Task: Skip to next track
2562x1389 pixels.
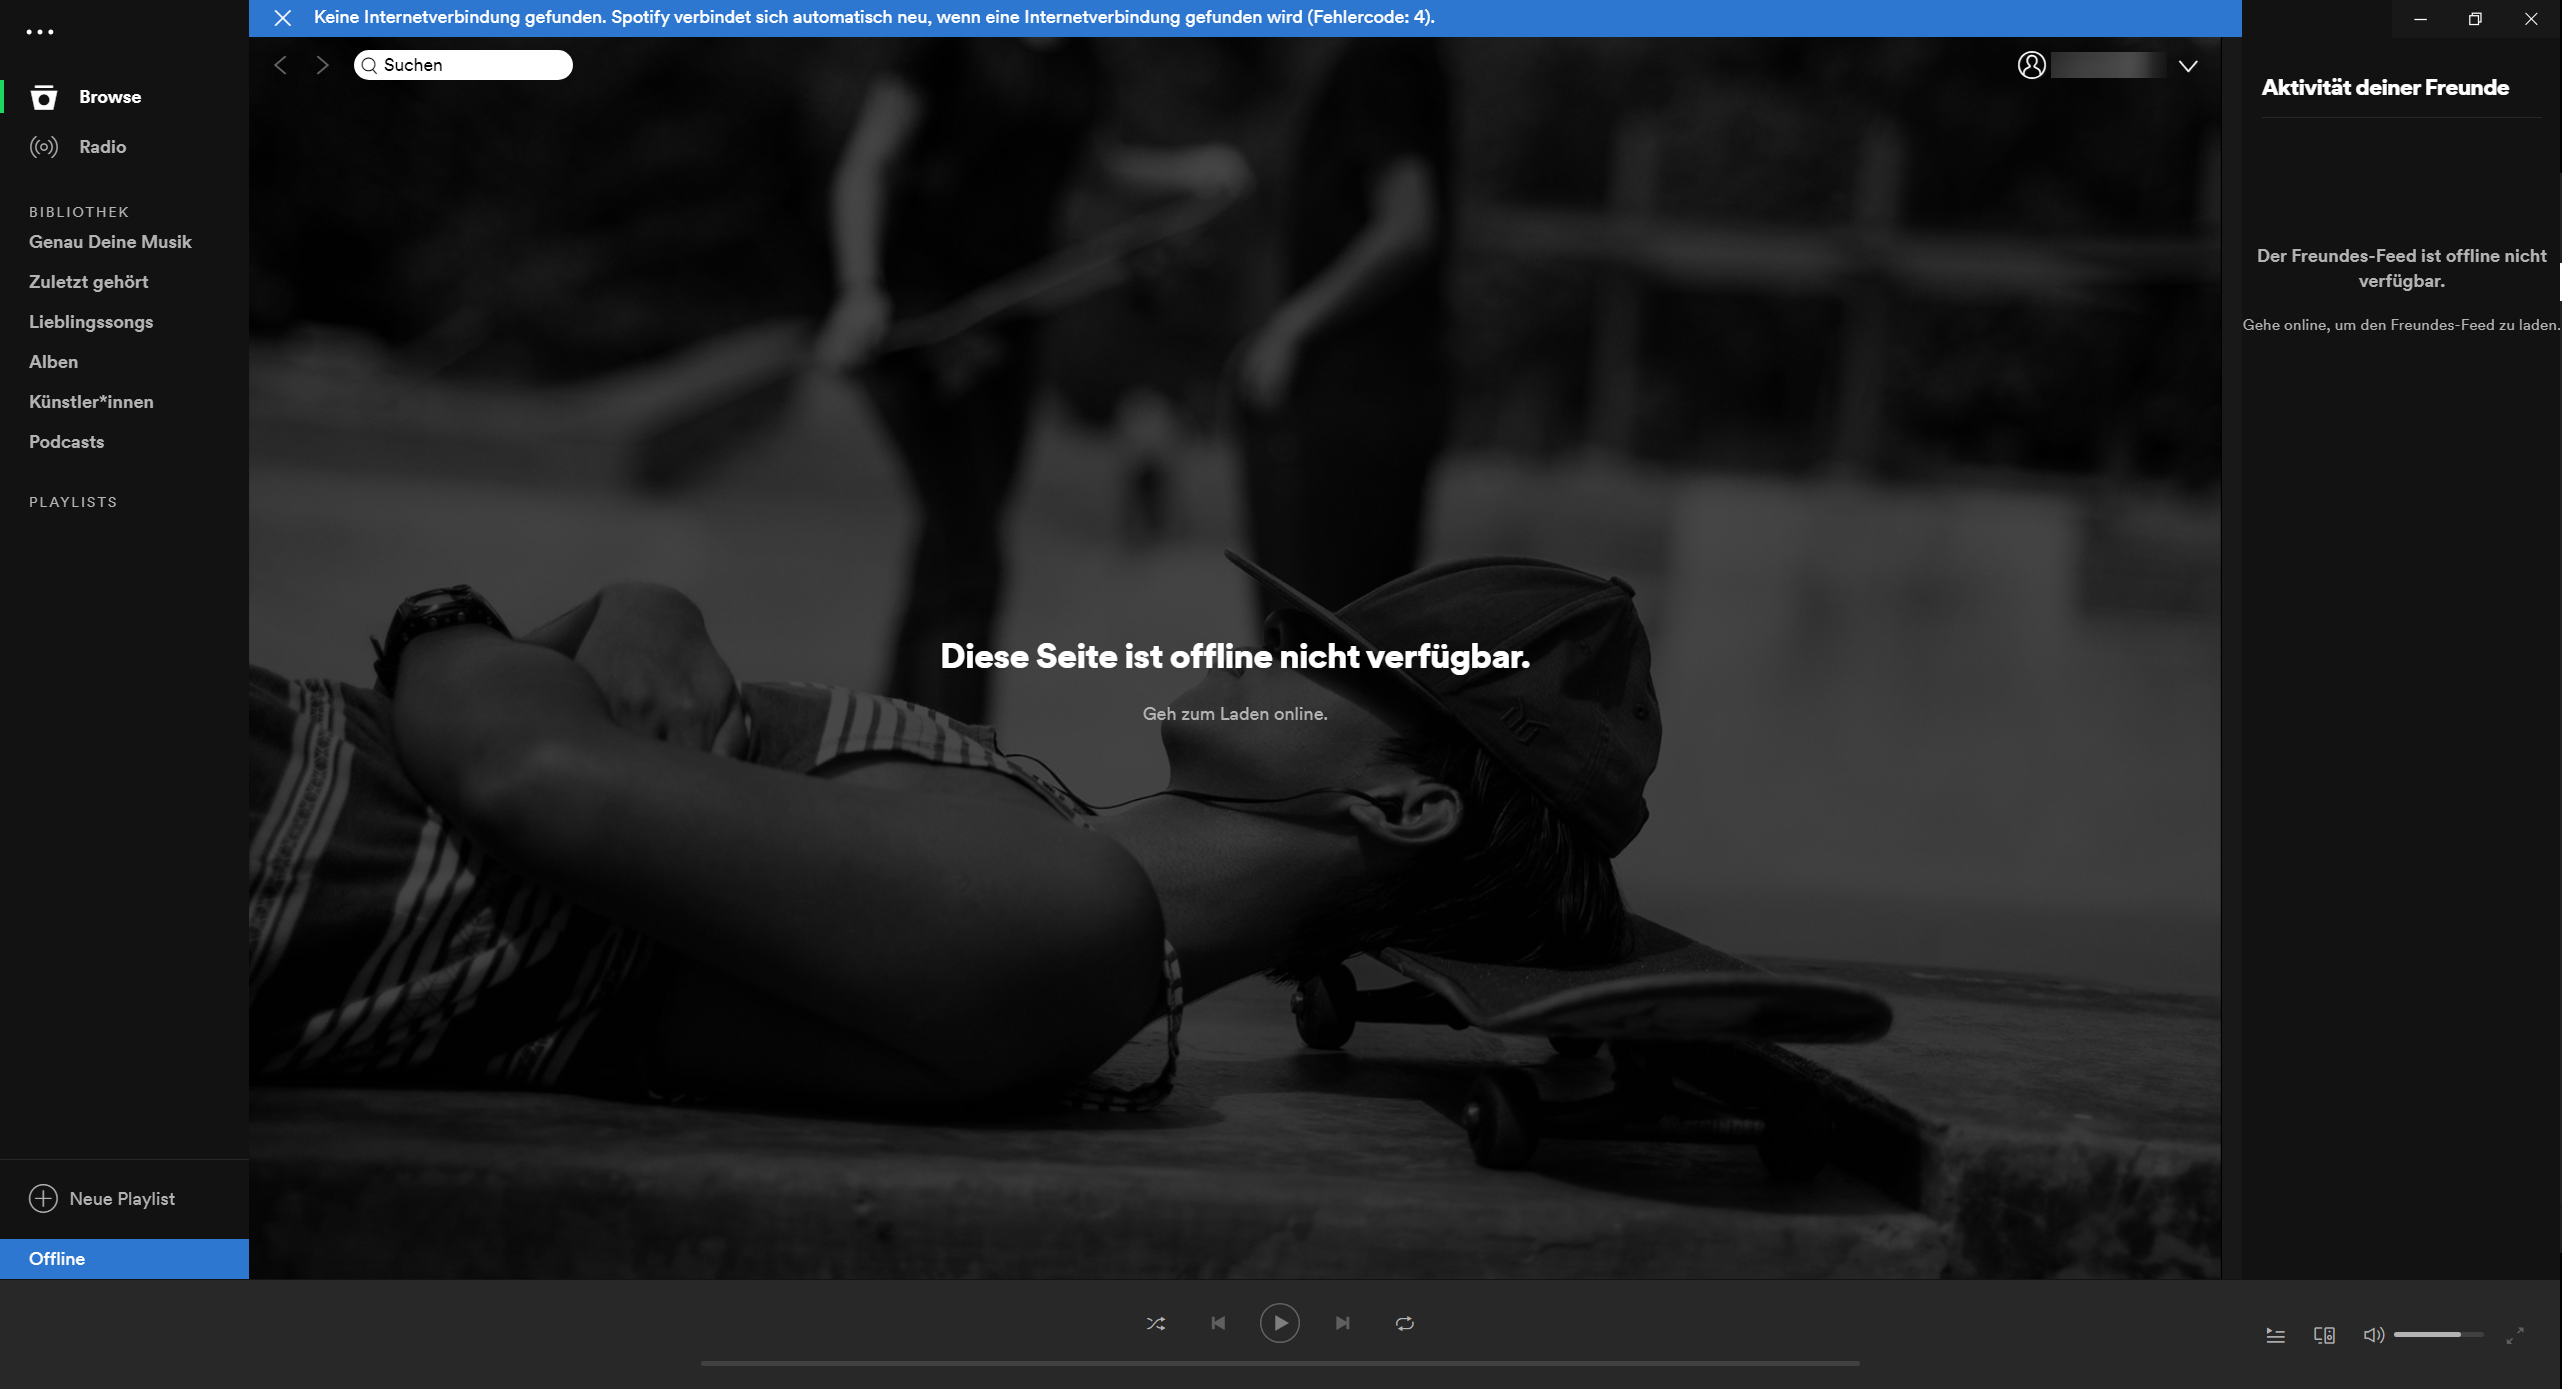Action: (1342, 1323)
